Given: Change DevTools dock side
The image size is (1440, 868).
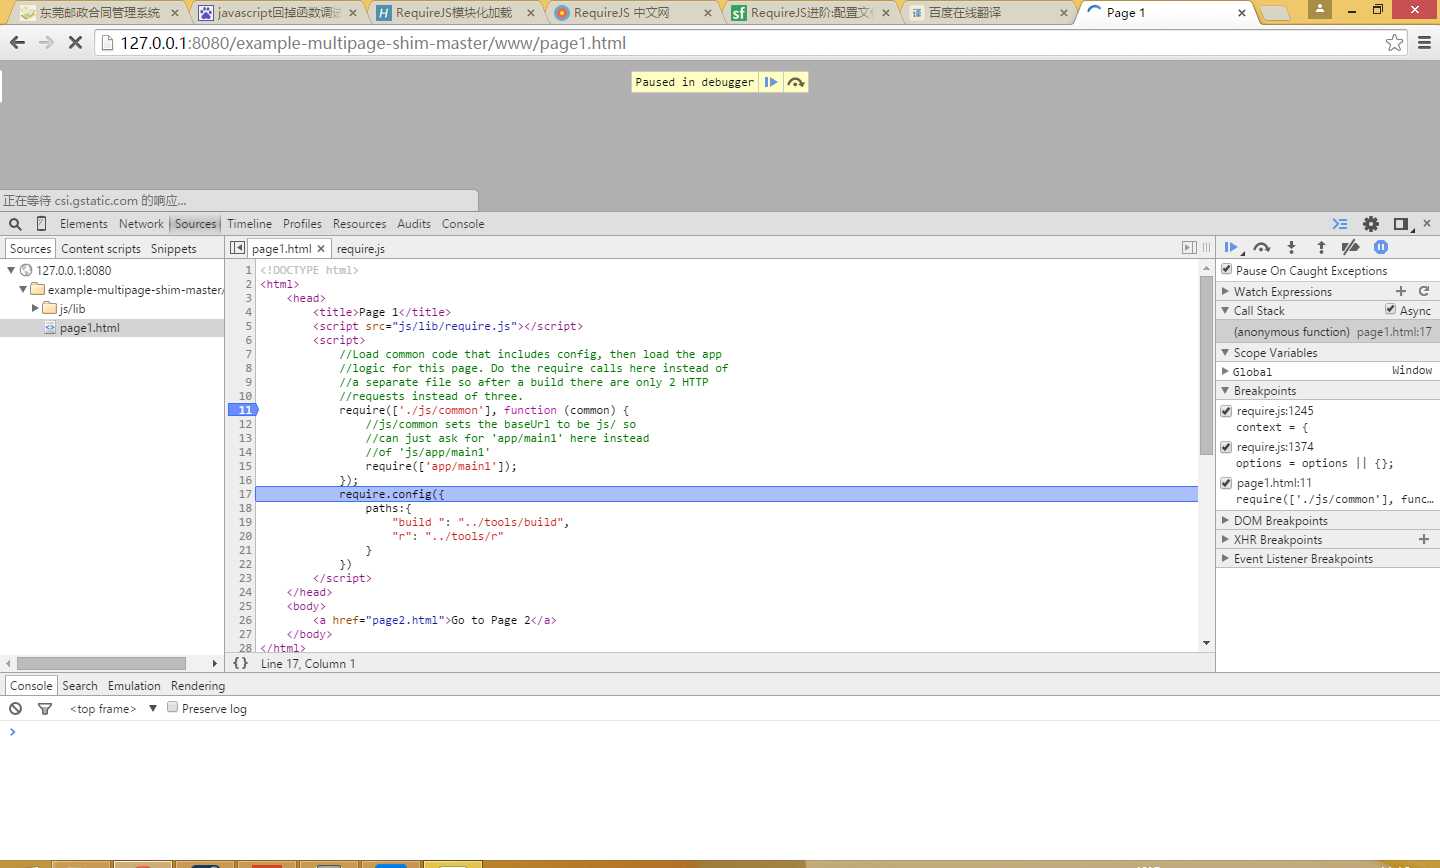Looking at the screenshot, I should point(1402,224).
